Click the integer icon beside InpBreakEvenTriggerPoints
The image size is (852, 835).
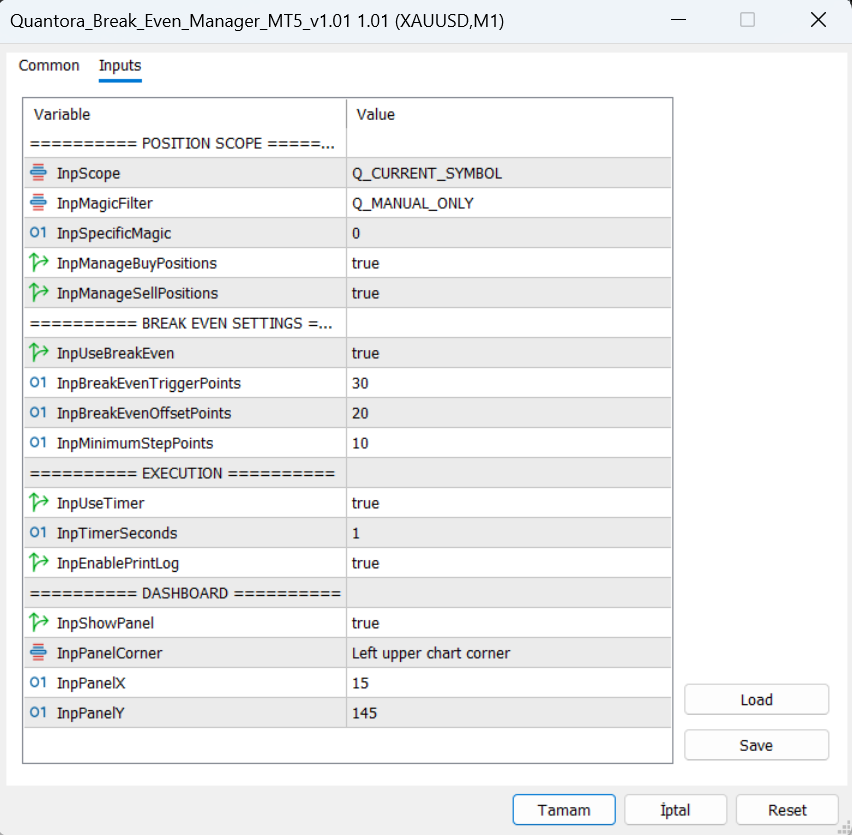pyautogui.click(x=38, y=383)
